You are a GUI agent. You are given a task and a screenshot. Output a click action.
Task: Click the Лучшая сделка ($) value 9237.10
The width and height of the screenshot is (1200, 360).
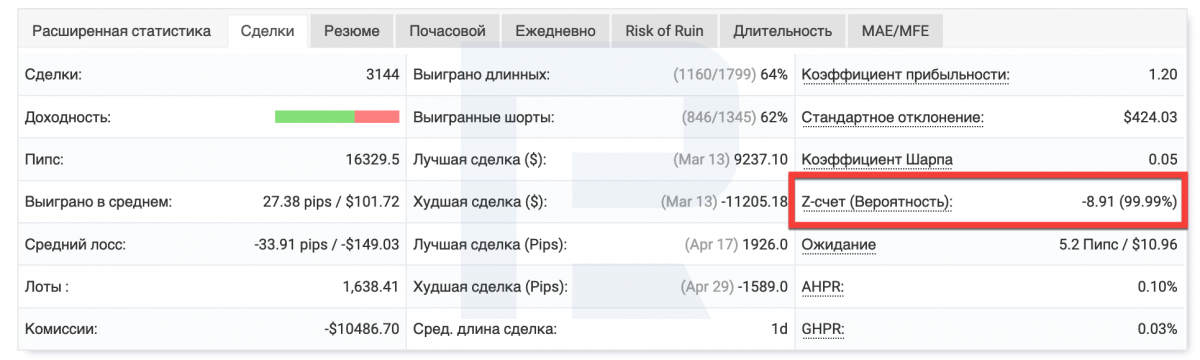click(760, 160)
